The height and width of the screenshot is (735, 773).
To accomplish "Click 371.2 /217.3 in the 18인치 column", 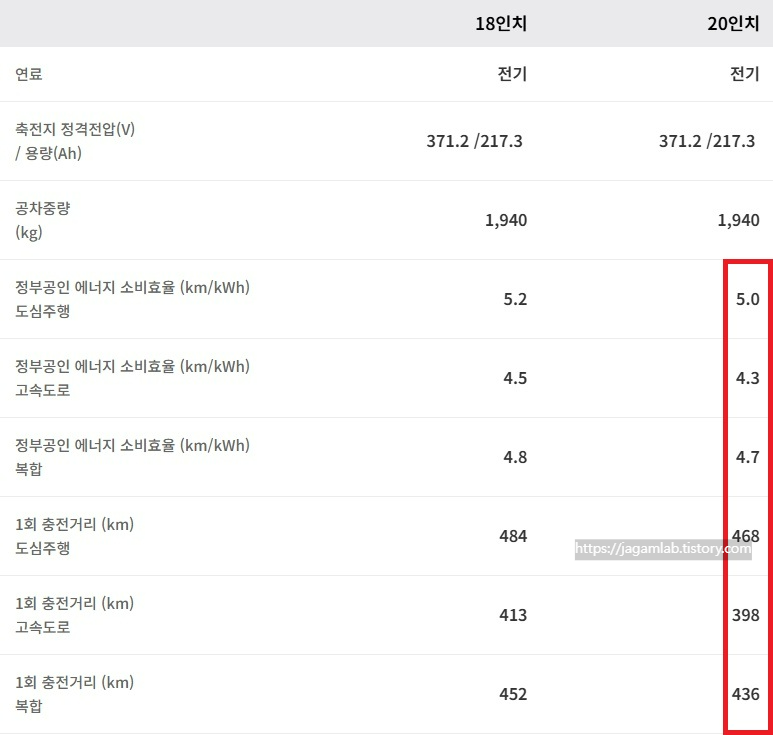I will [474, 141].
